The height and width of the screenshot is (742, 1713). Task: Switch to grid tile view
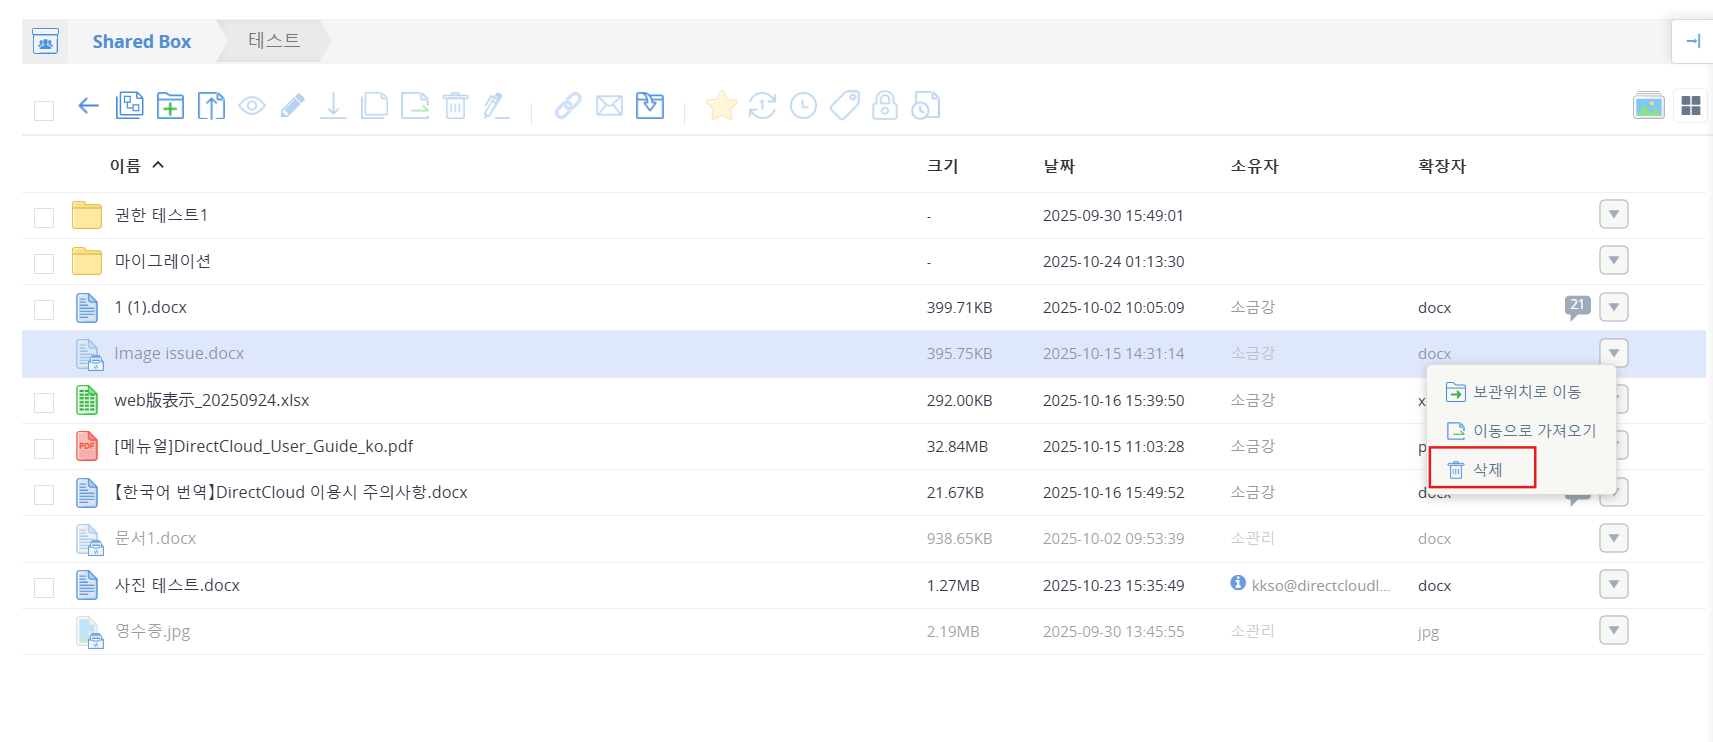tap(1691, 106)
